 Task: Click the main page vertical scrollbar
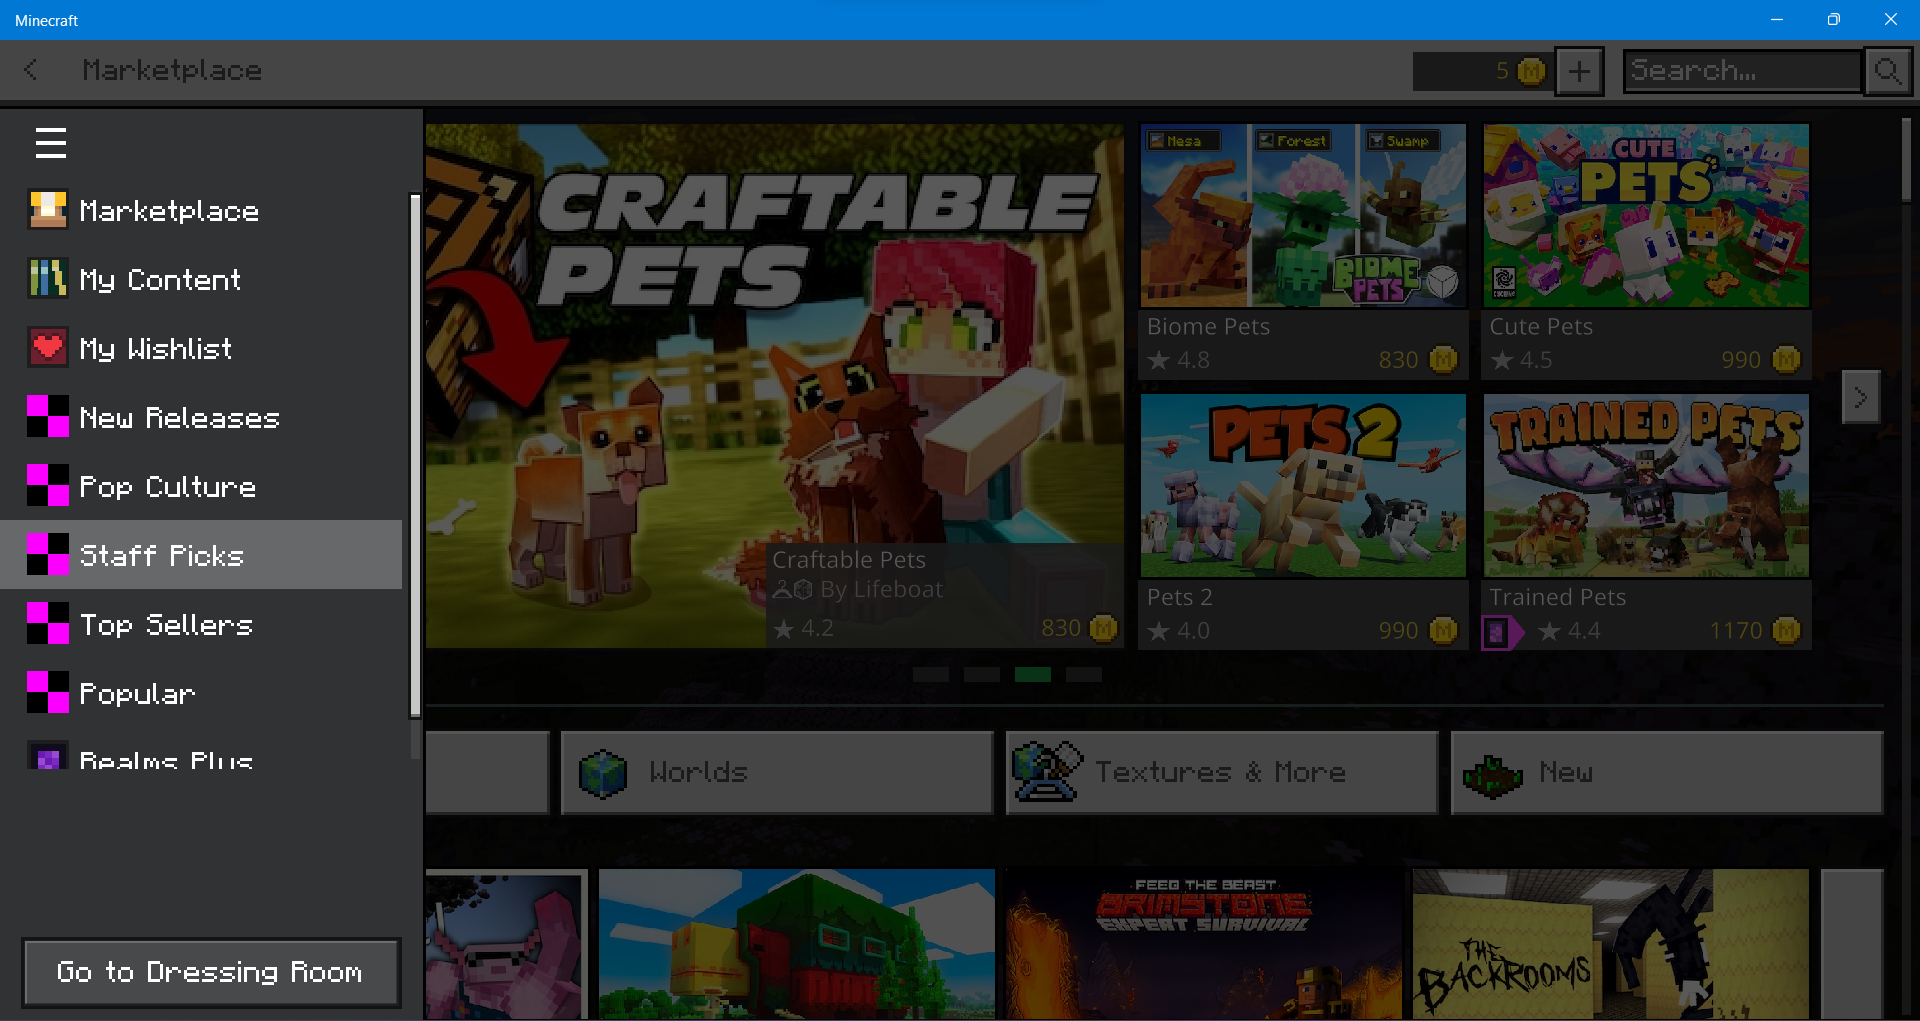[x=1906, y=160]
